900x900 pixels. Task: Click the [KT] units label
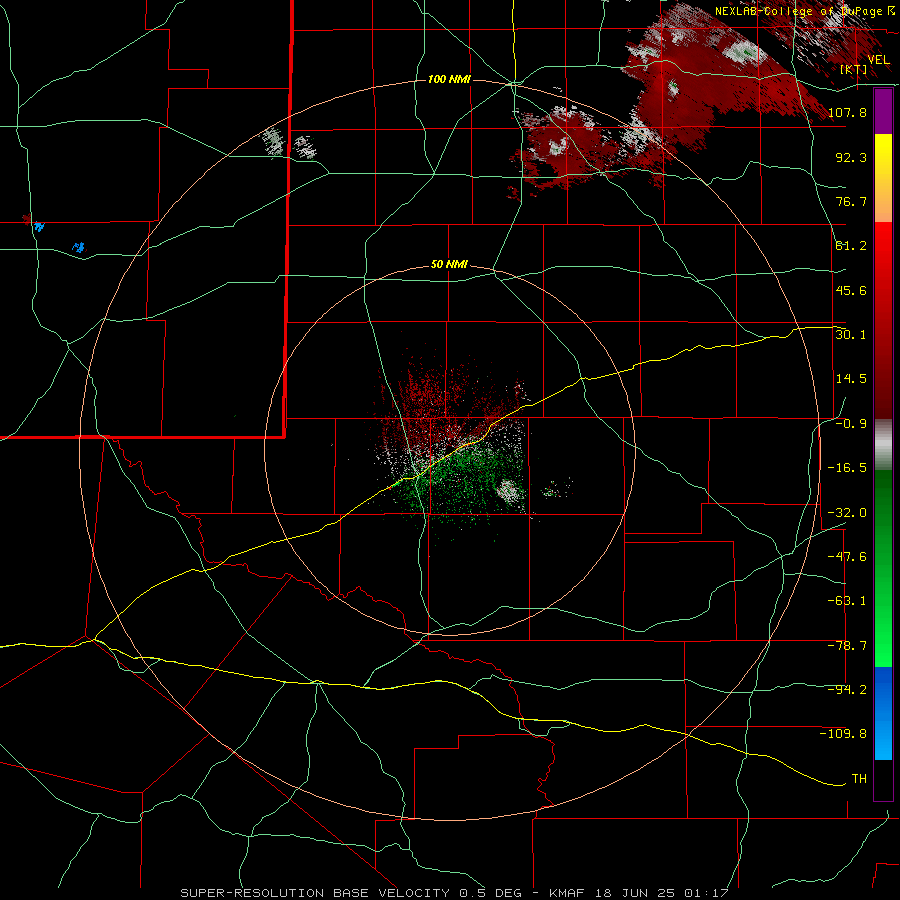(x=854, y=70)
